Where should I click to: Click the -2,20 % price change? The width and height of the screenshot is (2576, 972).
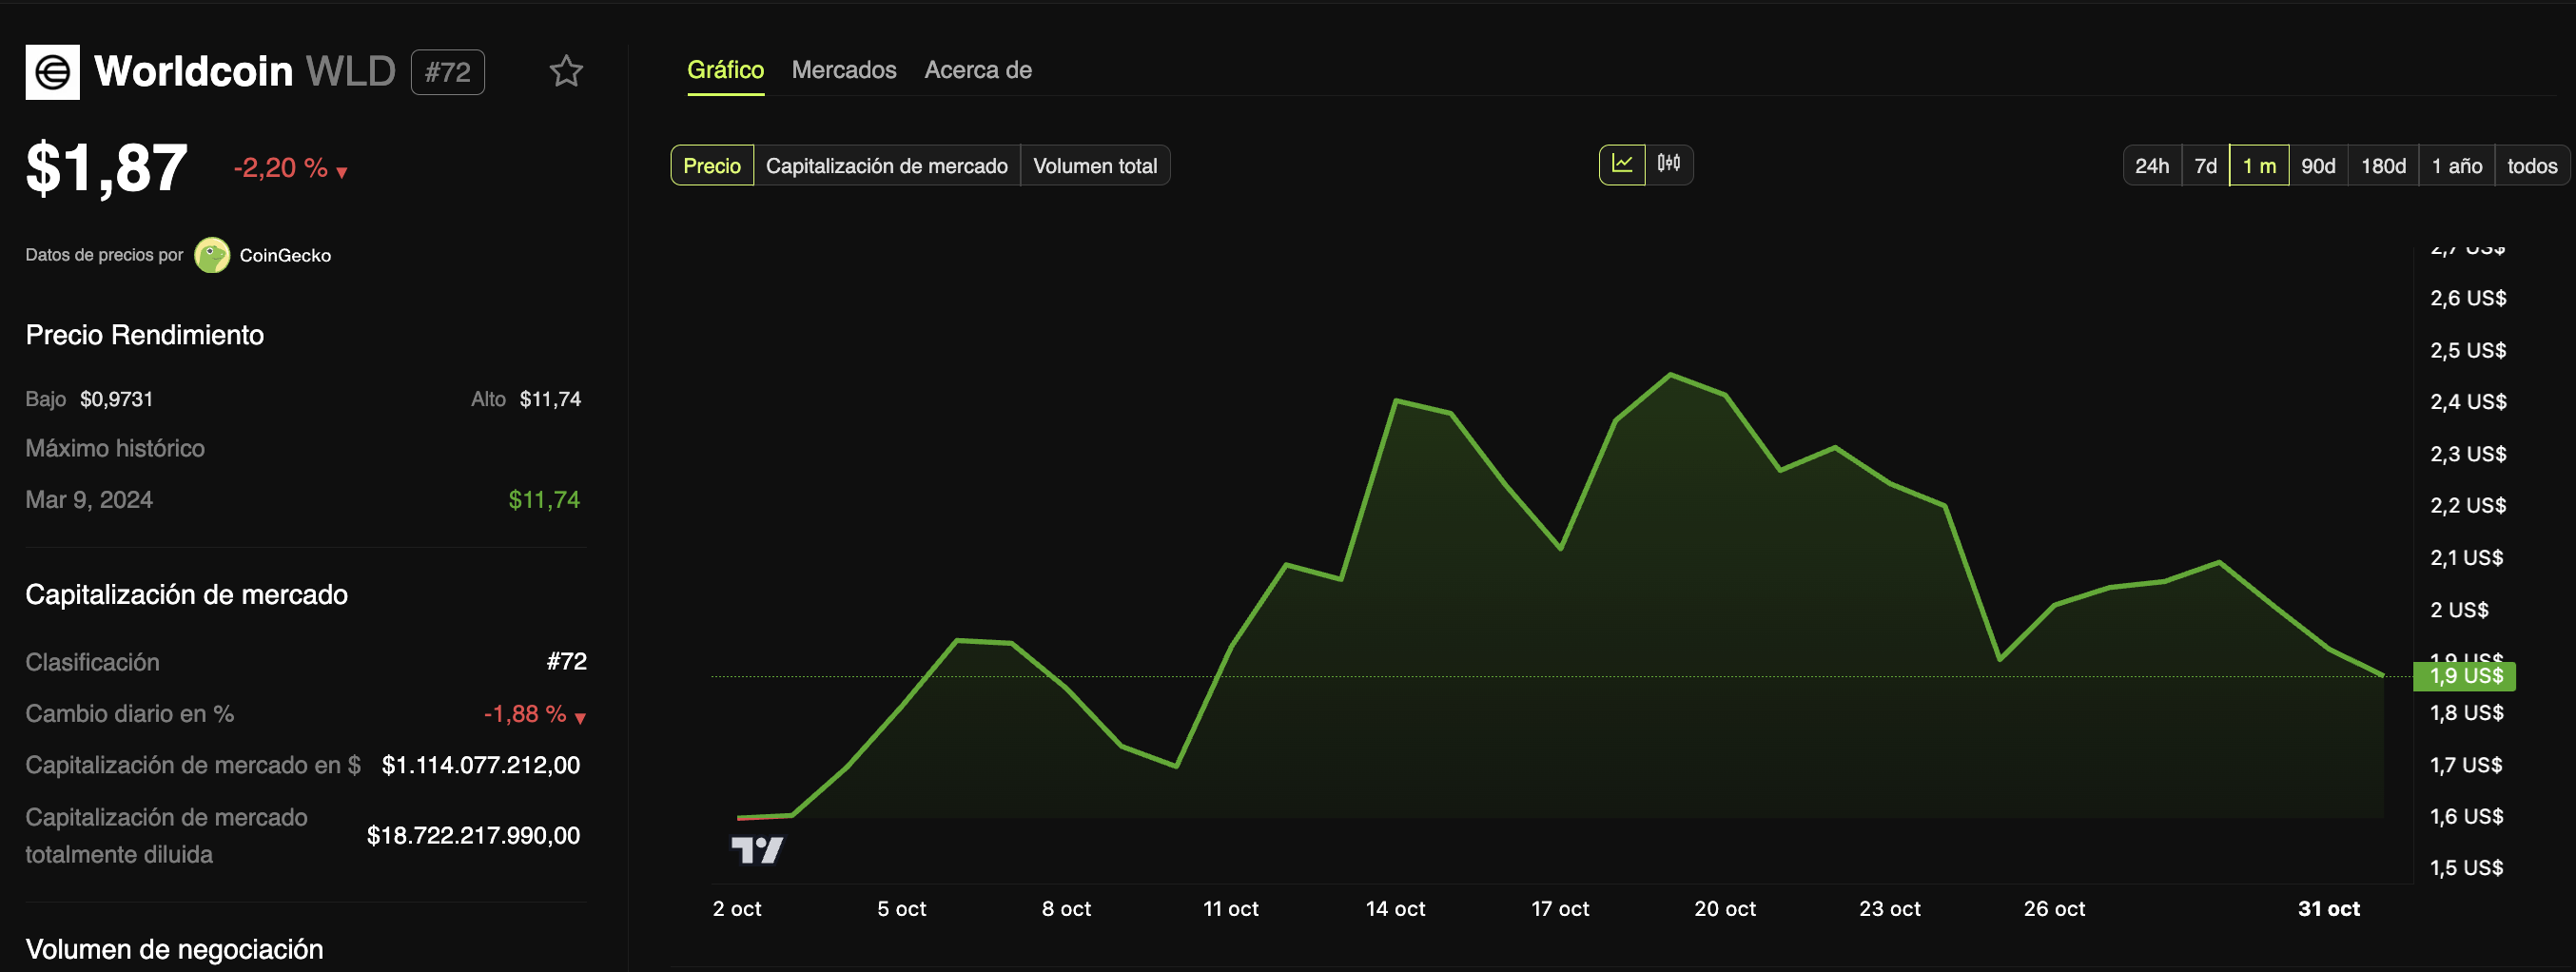290,168
